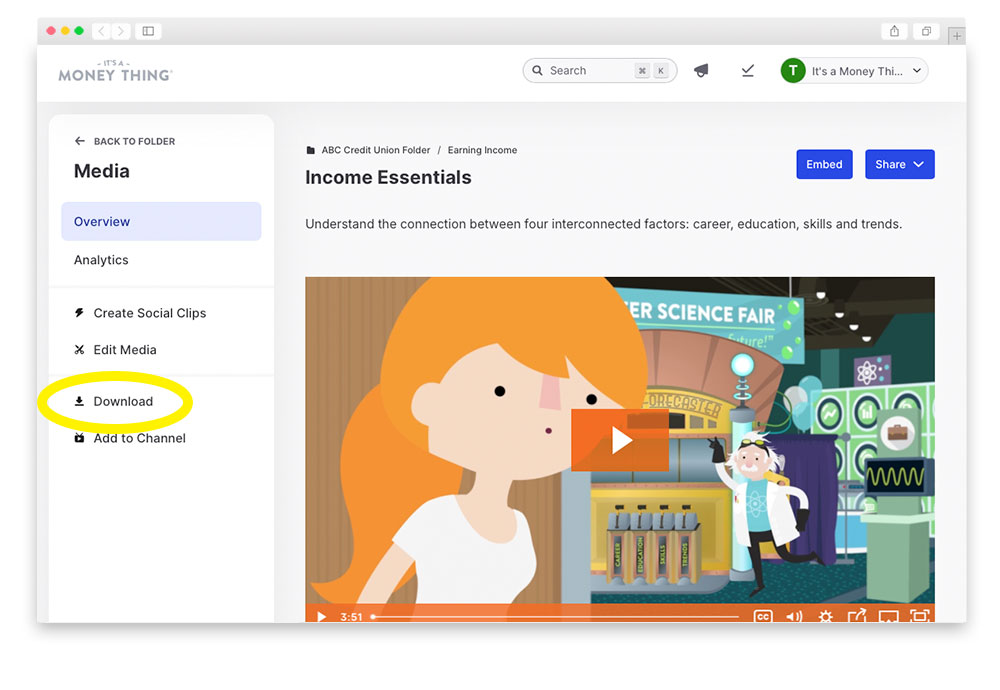Click the browser forward arrow
The height and width of the screenshot is (690, 1000).
click(x=121, y=31)
